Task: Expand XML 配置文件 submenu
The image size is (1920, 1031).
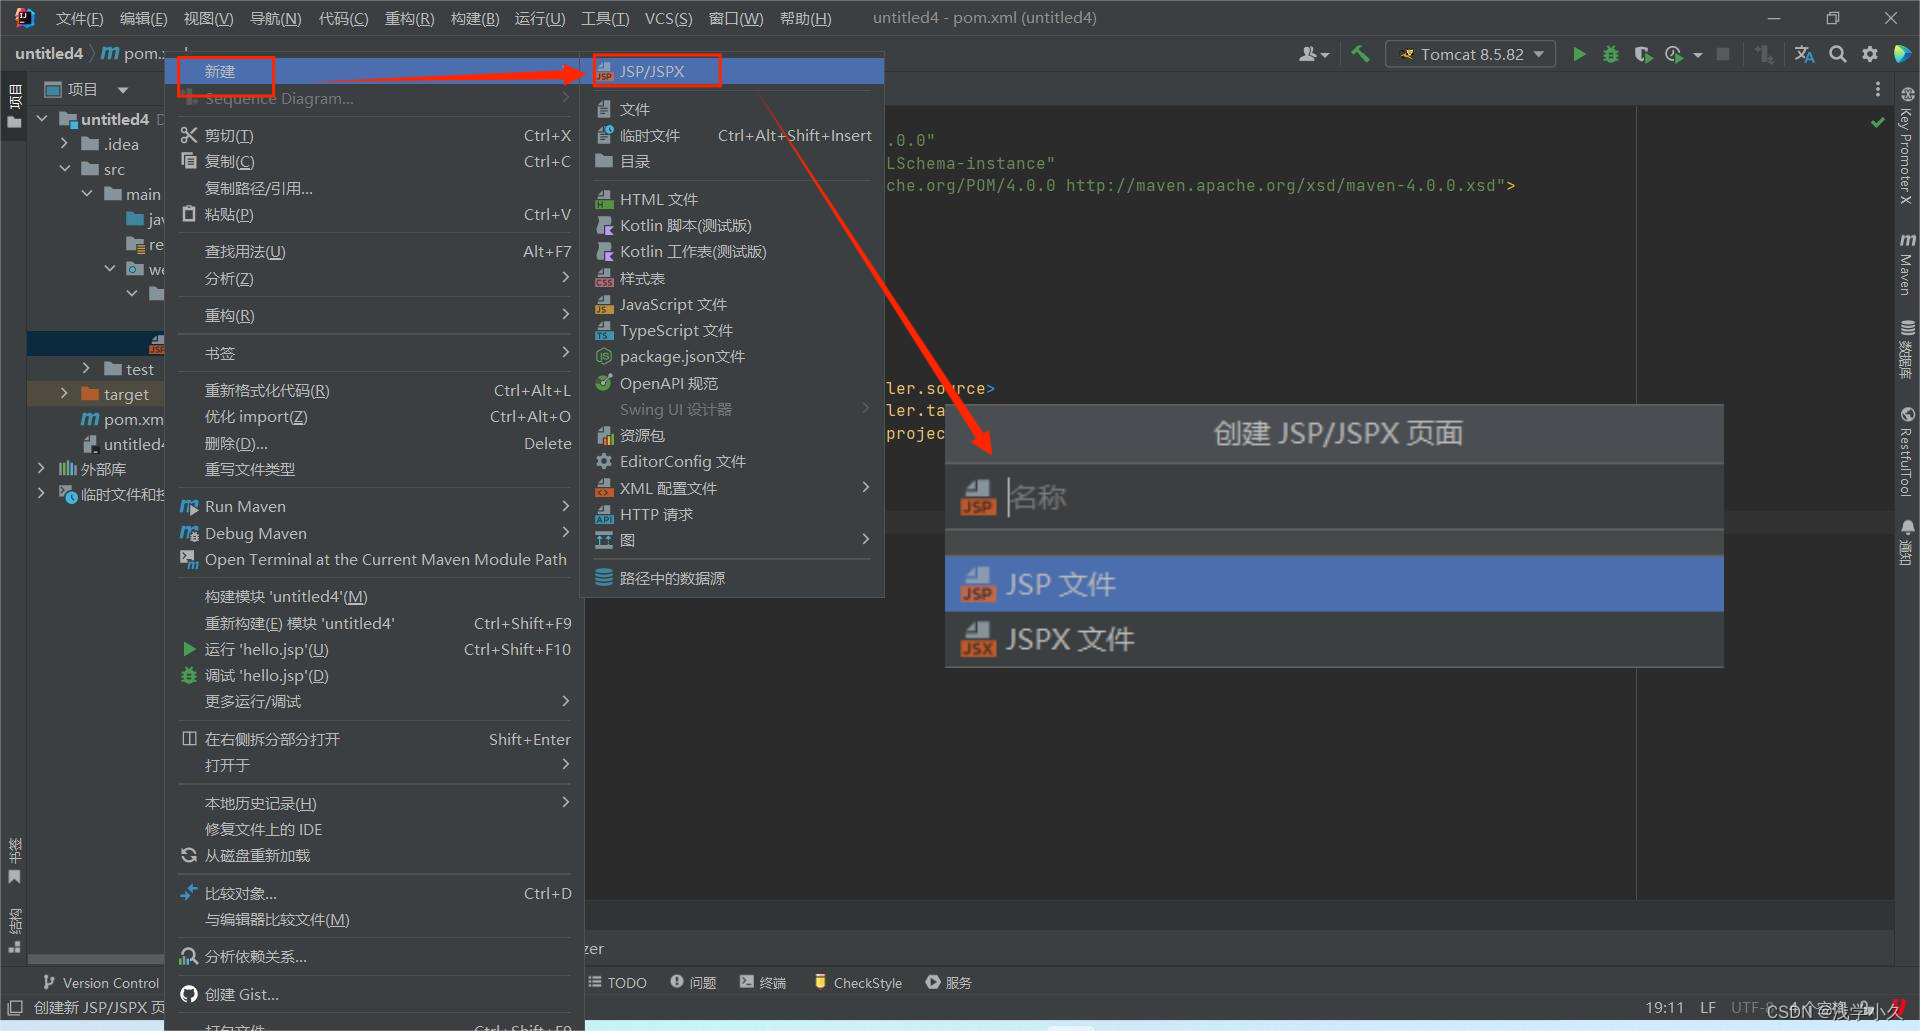Action: point(732,488)
